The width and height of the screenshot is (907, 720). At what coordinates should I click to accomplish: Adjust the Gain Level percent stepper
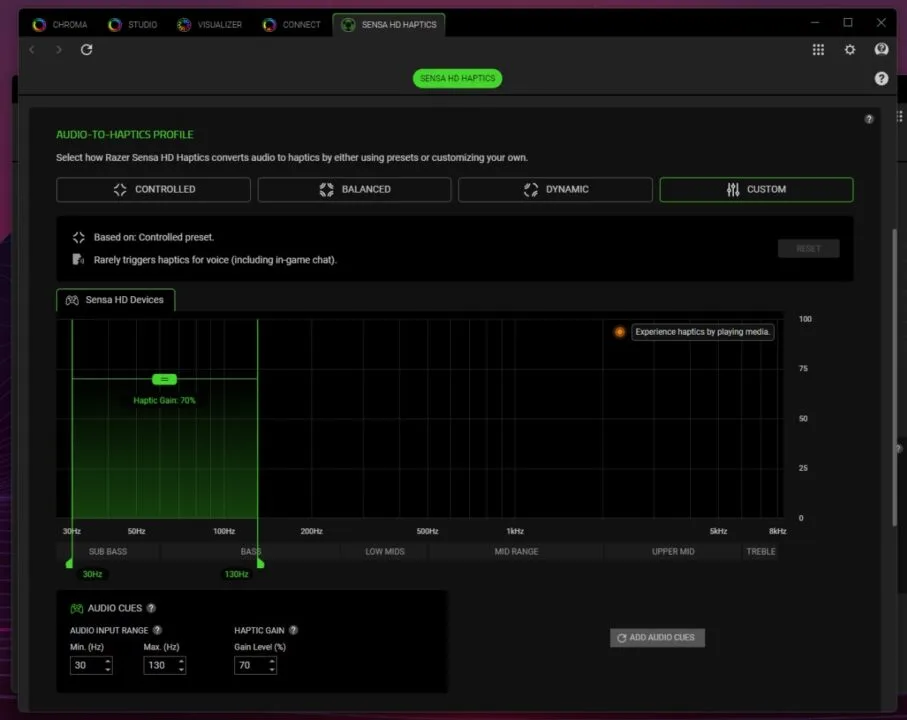tap(271, 665)
